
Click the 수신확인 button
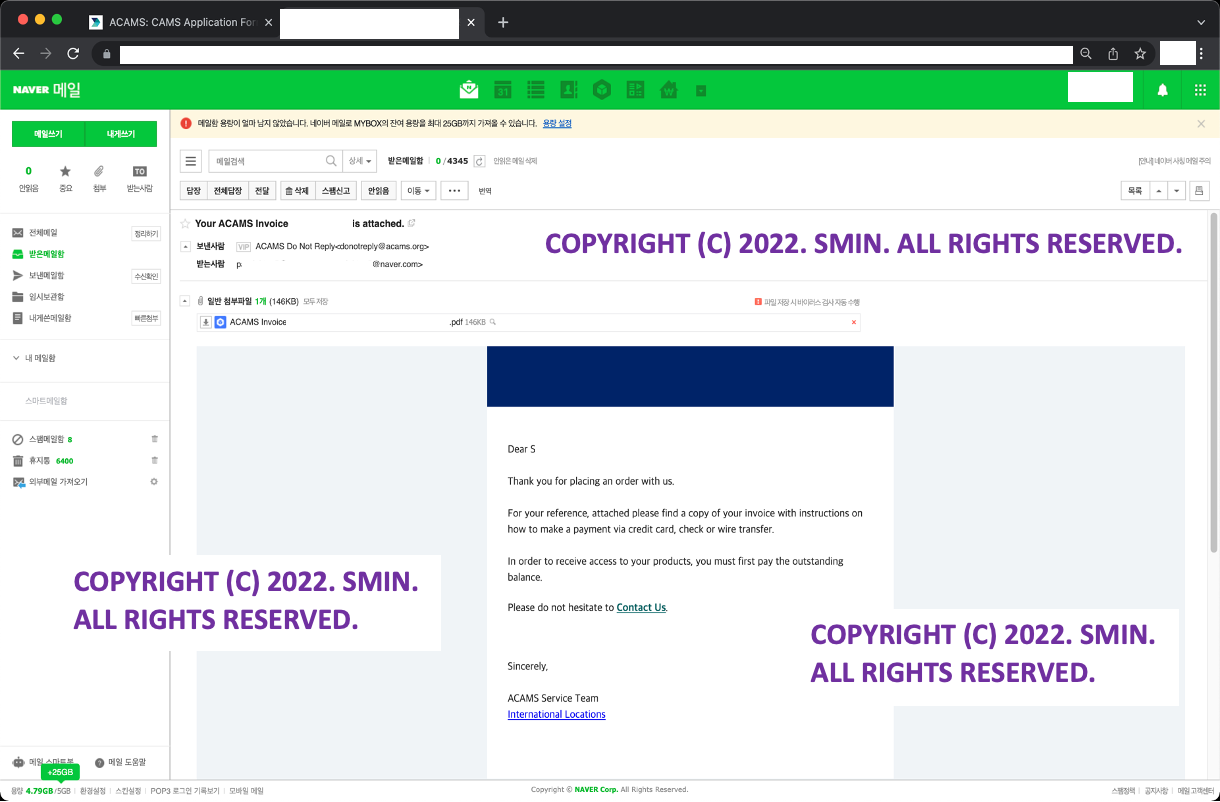[146, 276]
